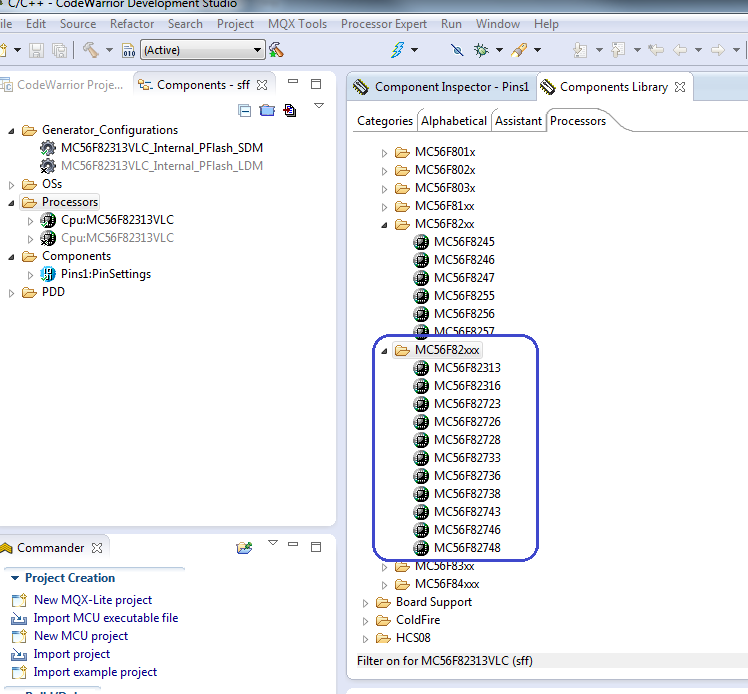Click the binary 010 file icon
748x694 pixels.
click(x=129, y=50)
